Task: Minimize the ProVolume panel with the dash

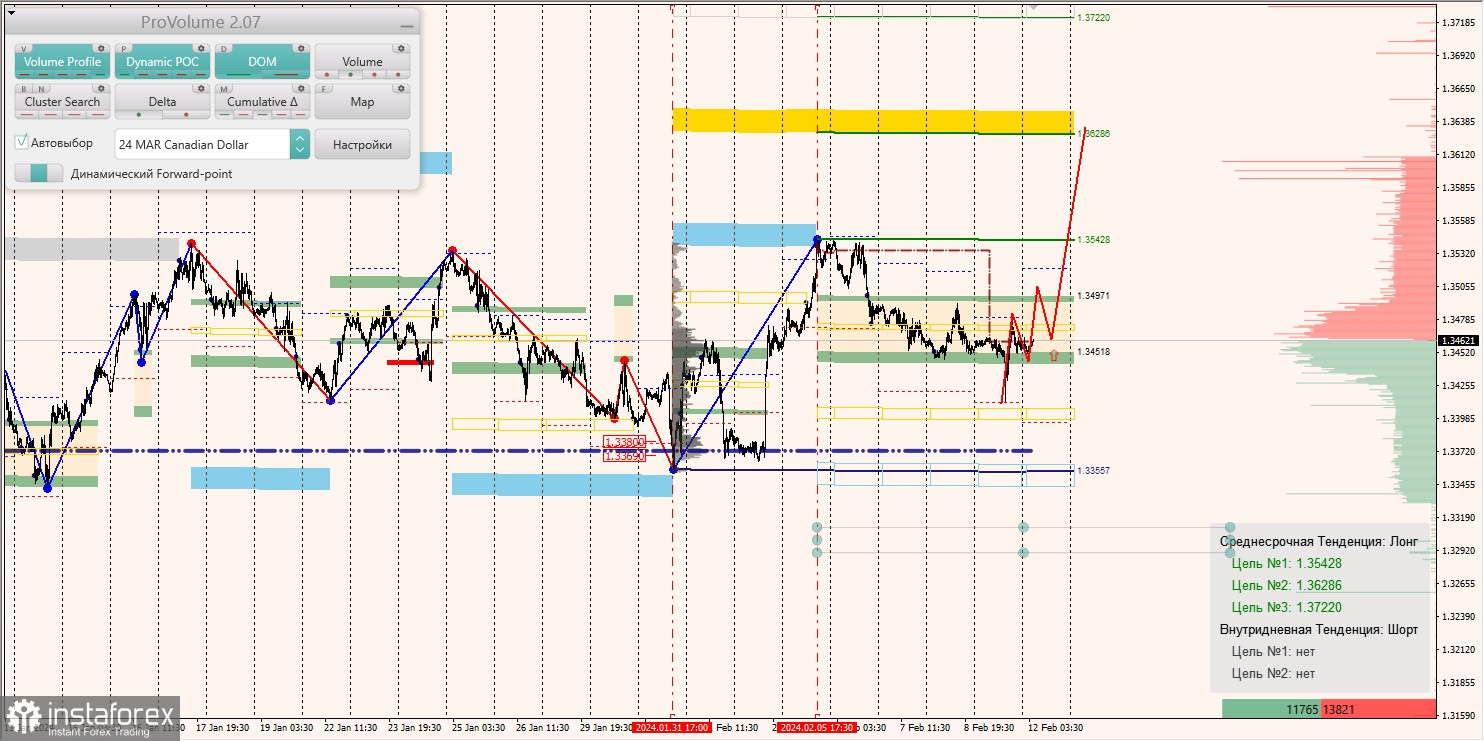Action: (405, 25)
